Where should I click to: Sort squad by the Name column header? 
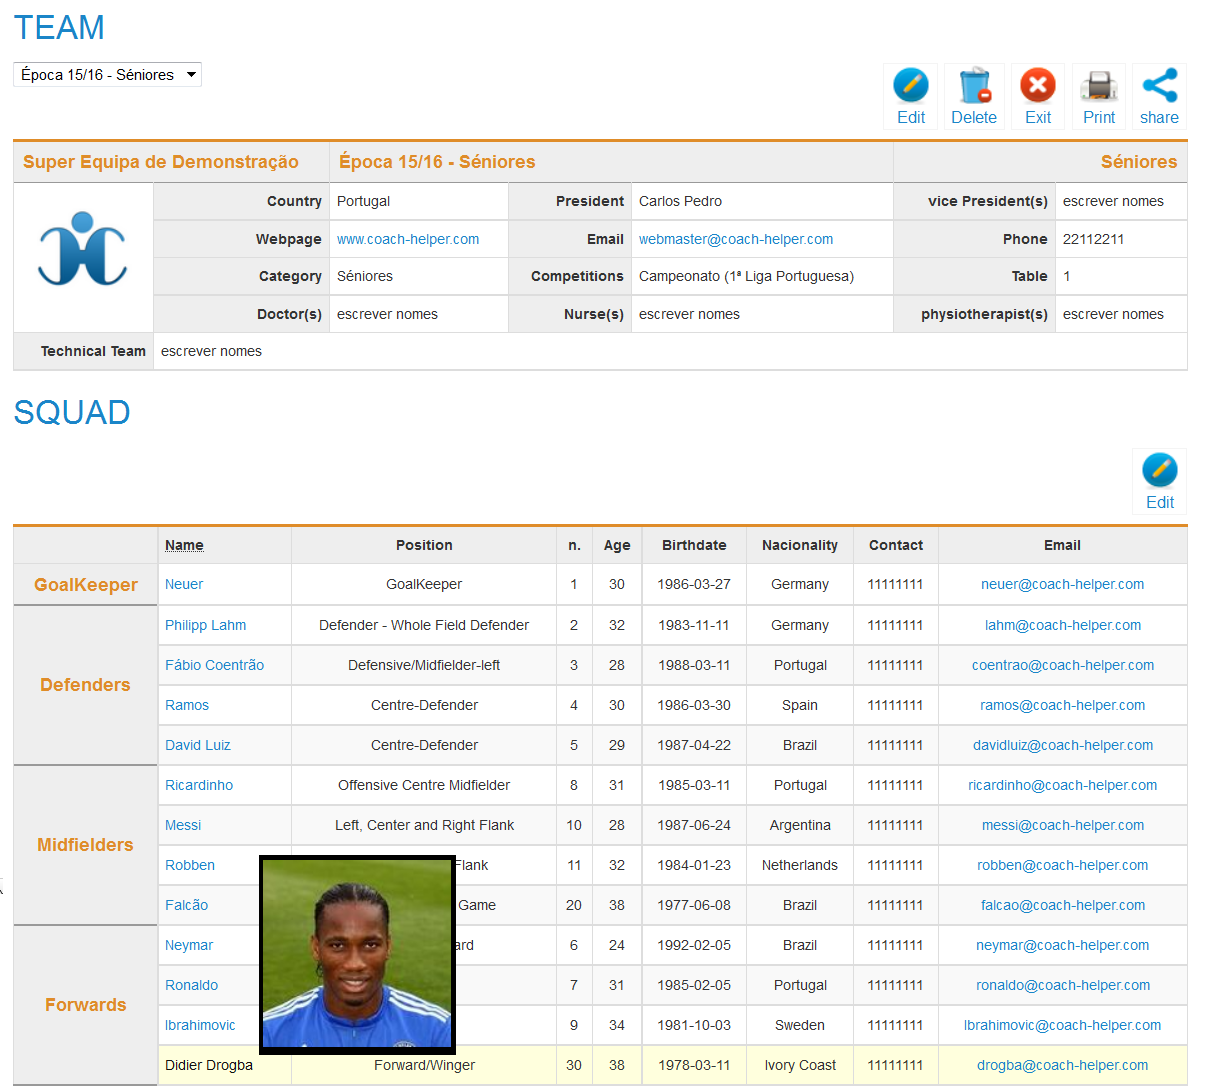(x=184, y=545)
